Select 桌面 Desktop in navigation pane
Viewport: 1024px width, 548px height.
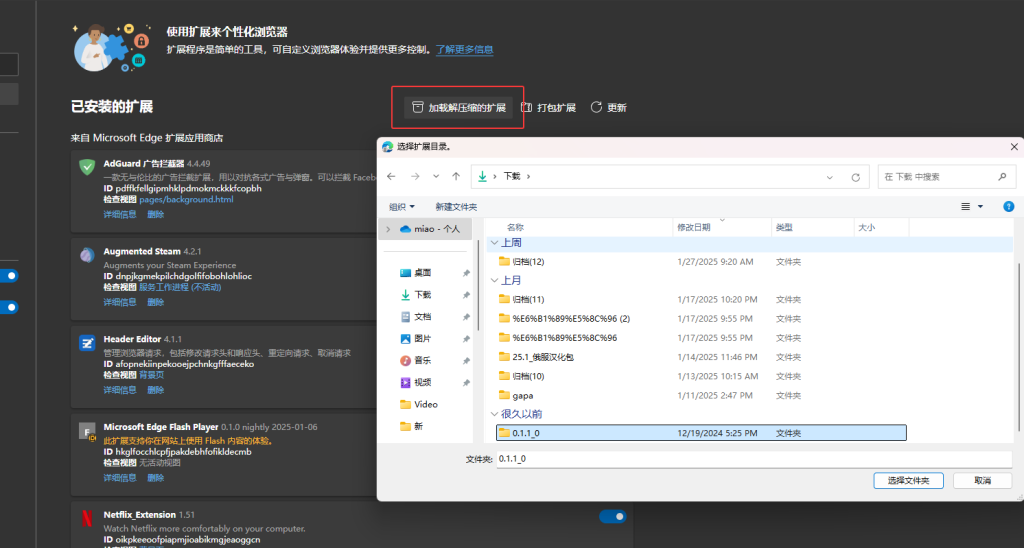click(423, 273)
